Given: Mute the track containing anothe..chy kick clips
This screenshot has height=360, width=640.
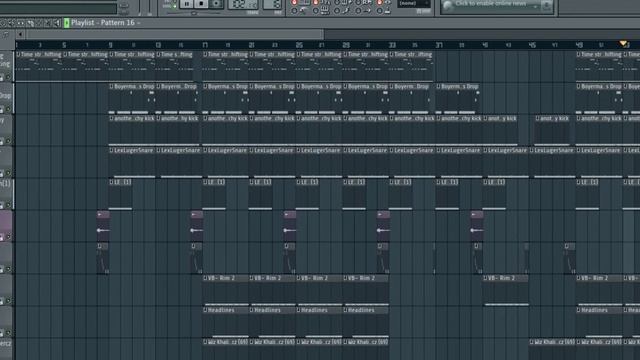Looking at the screenshot, I should 8,141.
